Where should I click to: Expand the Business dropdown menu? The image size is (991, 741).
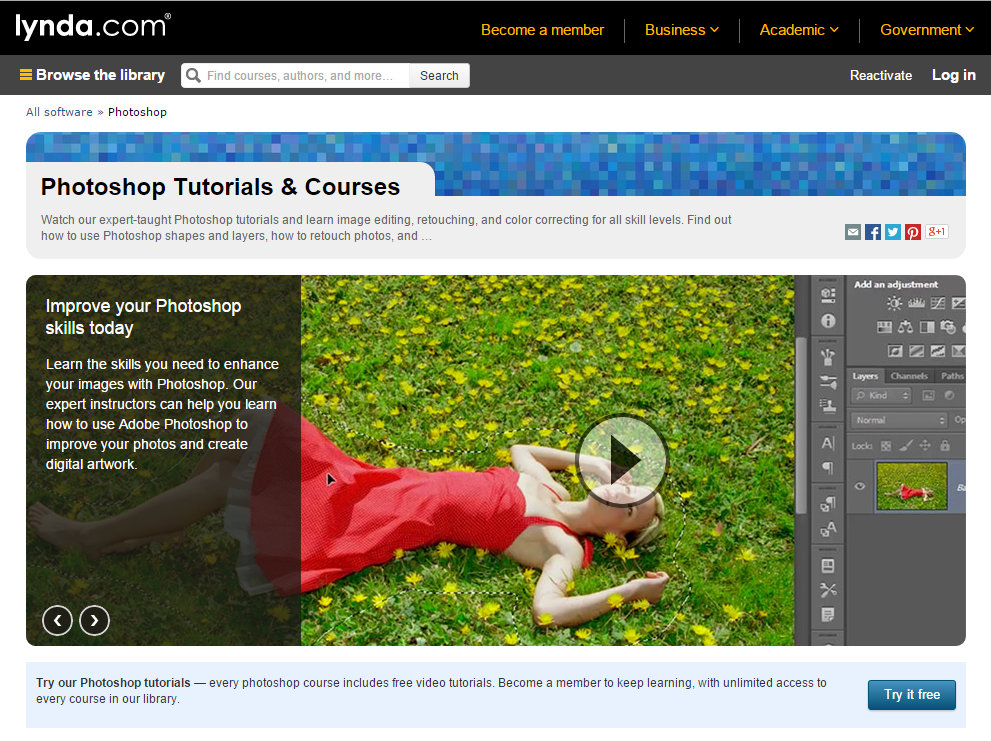[x=681, y=30]
